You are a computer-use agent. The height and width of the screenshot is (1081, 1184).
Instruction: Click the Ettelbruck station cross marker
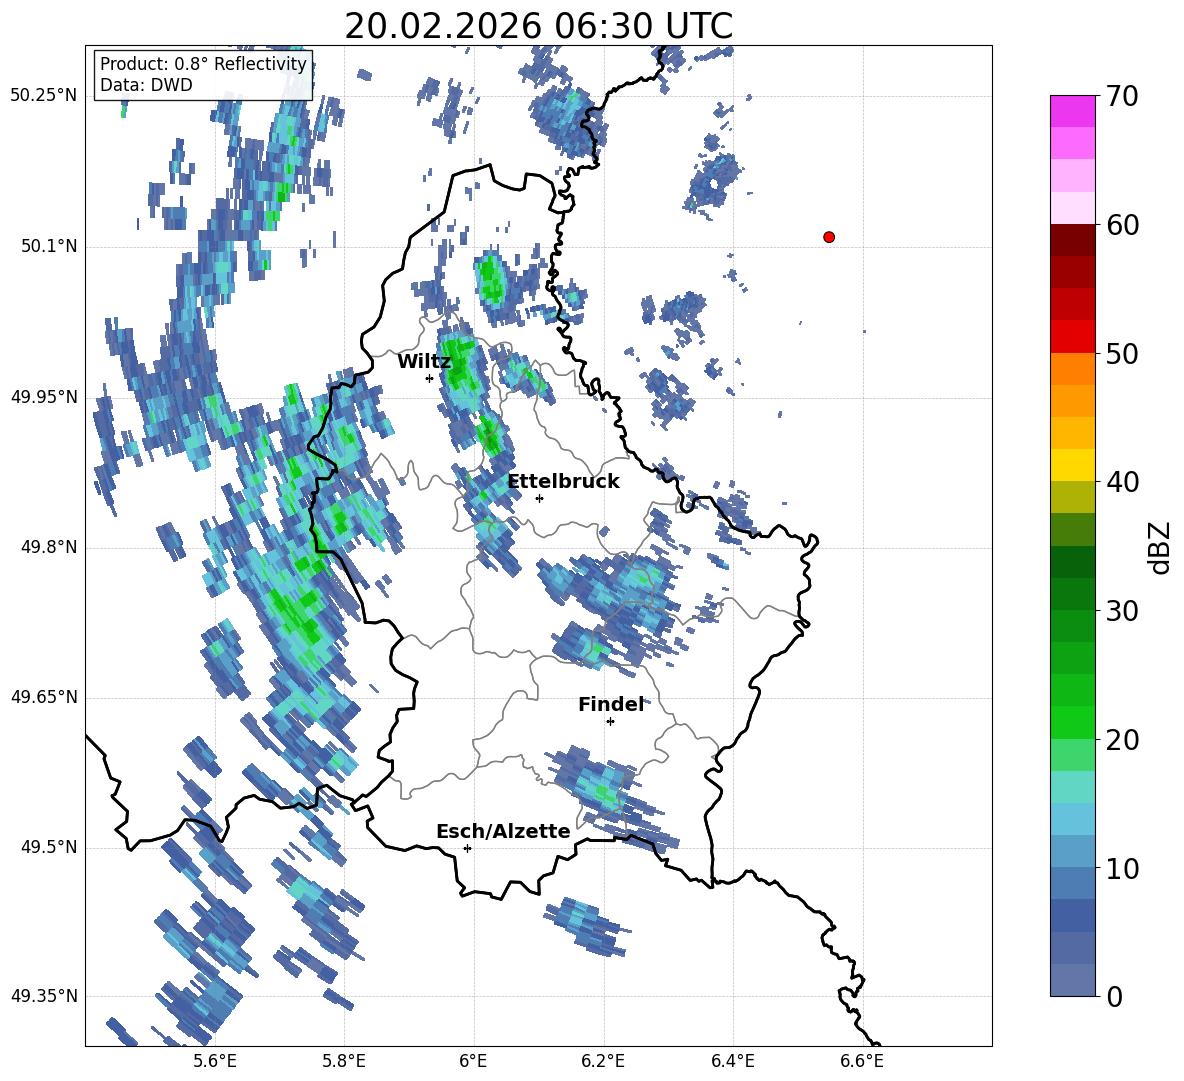[x=539, y=498]
